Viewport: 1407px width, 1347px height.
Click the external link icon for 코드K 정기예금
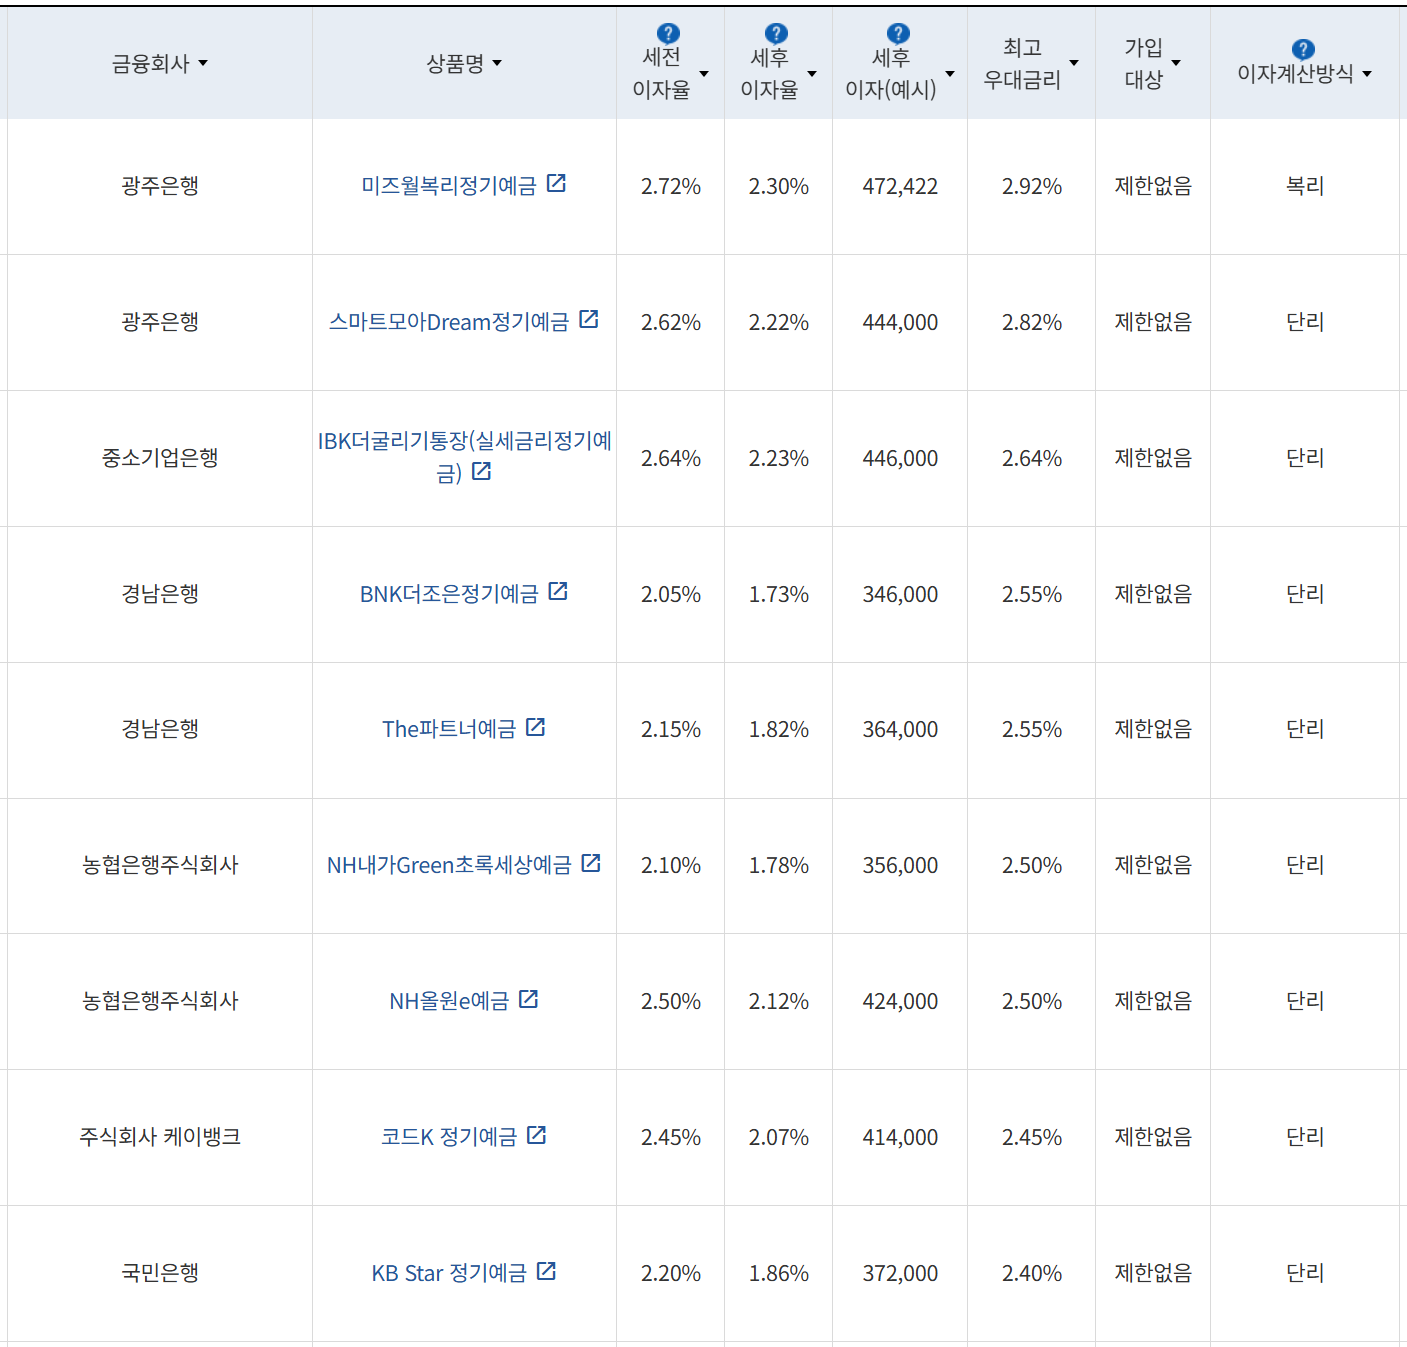[x=538, y=1135]
